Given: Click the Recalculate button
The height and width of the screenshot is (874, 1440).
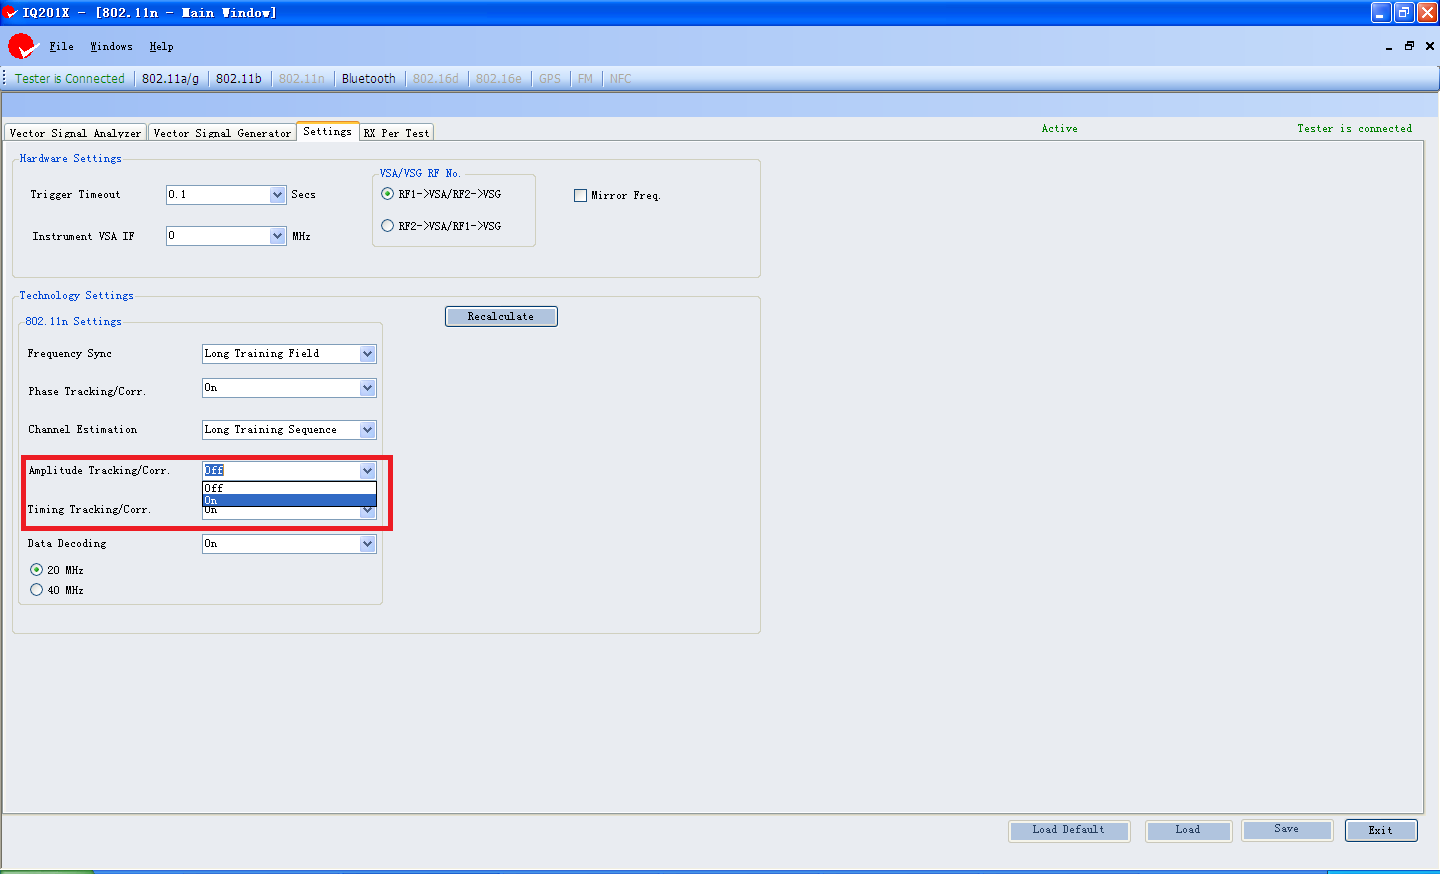Looking at the screenshot, I should pos(501,316).
